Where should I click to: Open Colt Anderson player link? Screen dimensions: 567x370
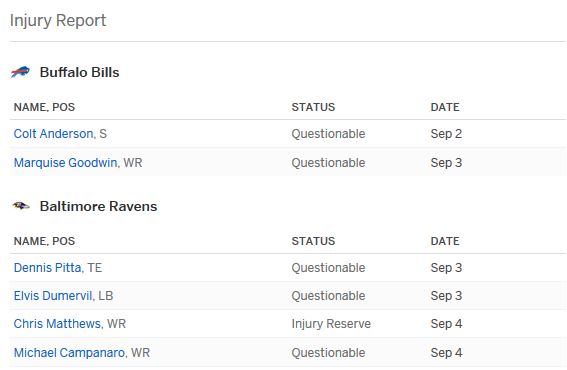pos(54,134)
